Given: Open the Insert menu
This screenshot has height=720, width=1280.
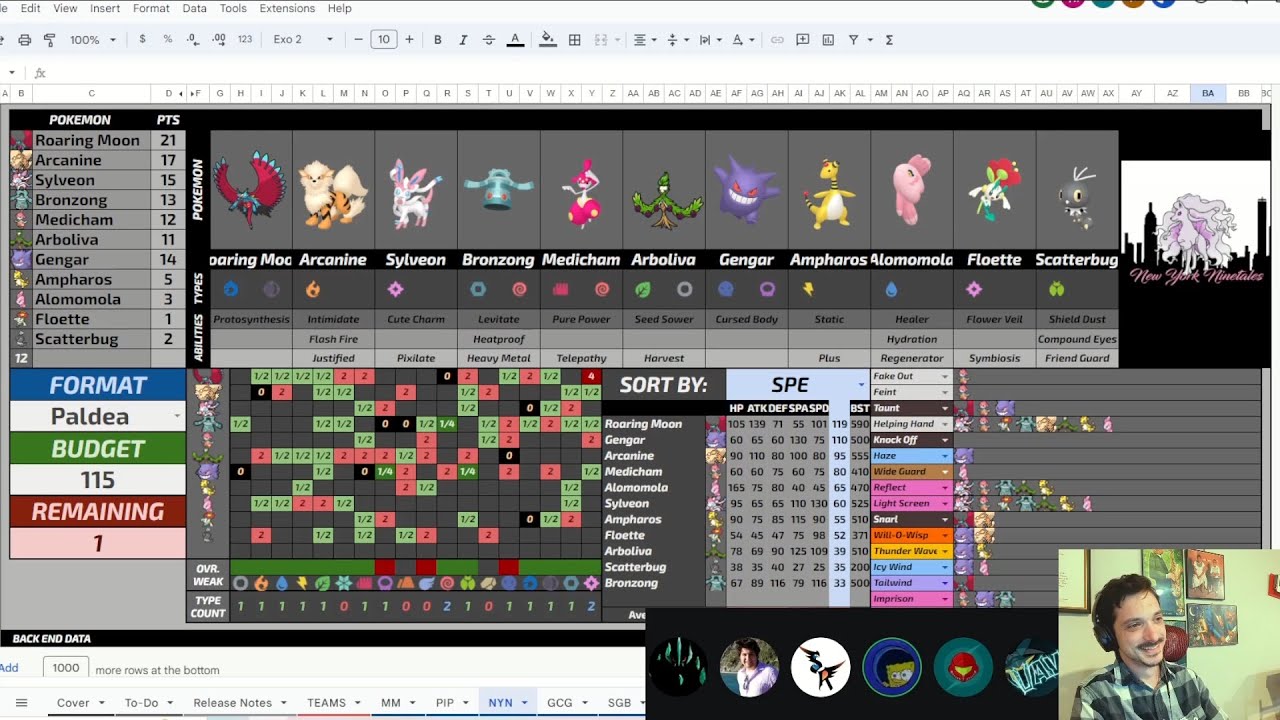Looking at the screenshot, I should click(x=105, y=8).
